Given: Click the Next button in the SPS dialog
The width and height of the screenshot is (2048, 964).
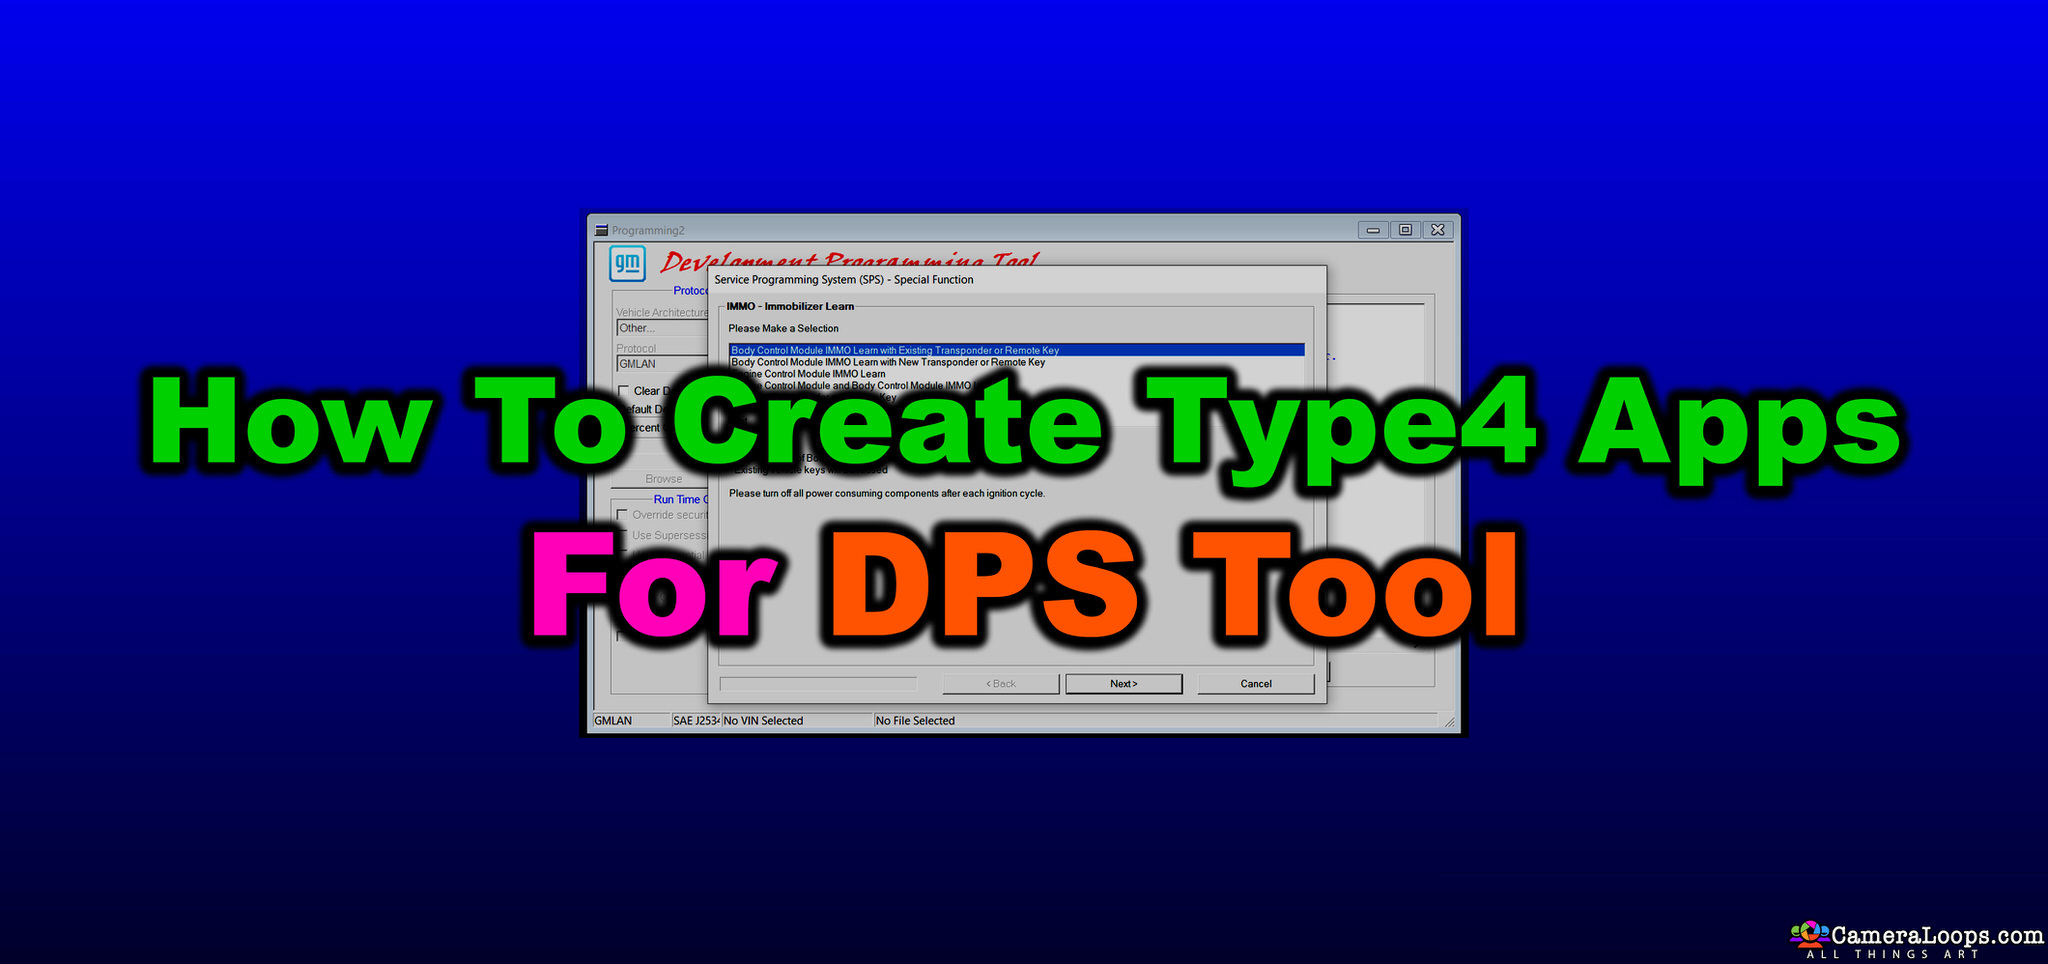Looking at the screenshot, I should coord(1123,683).
